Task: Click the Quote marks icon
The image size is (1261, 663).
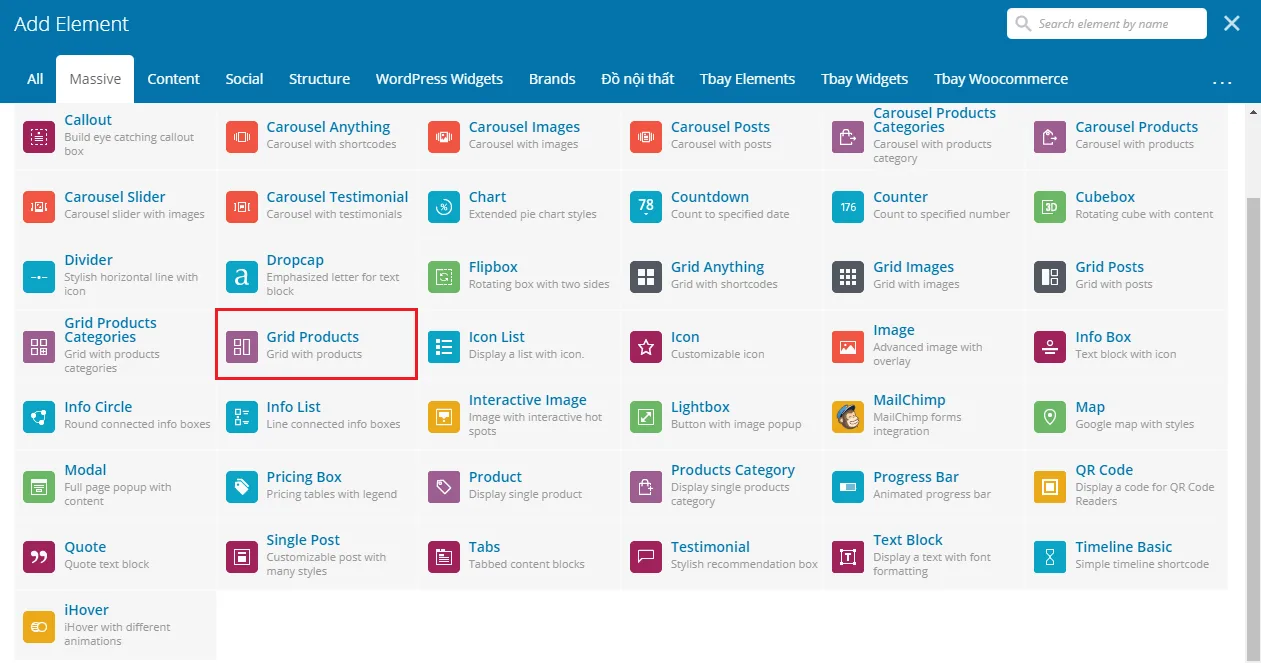Action: point(39,556)
